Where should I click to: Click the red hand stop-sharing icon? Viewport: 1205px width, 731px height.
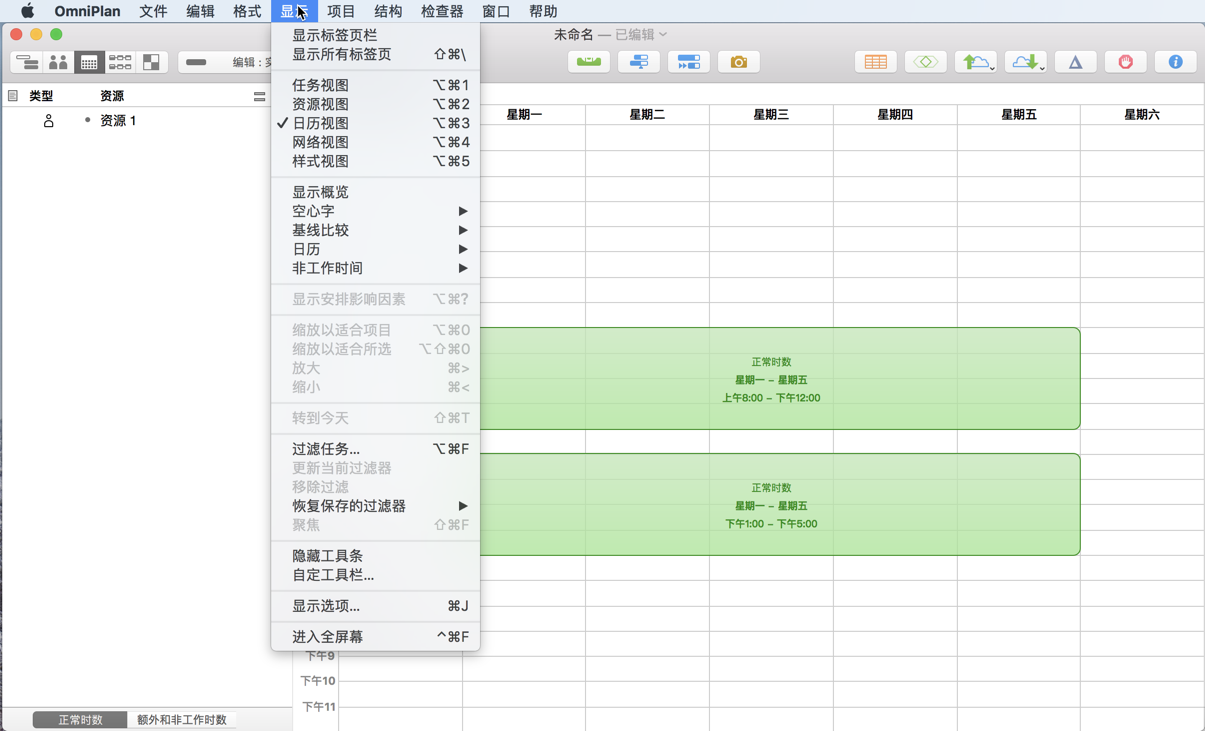(x=1125, y=61)
